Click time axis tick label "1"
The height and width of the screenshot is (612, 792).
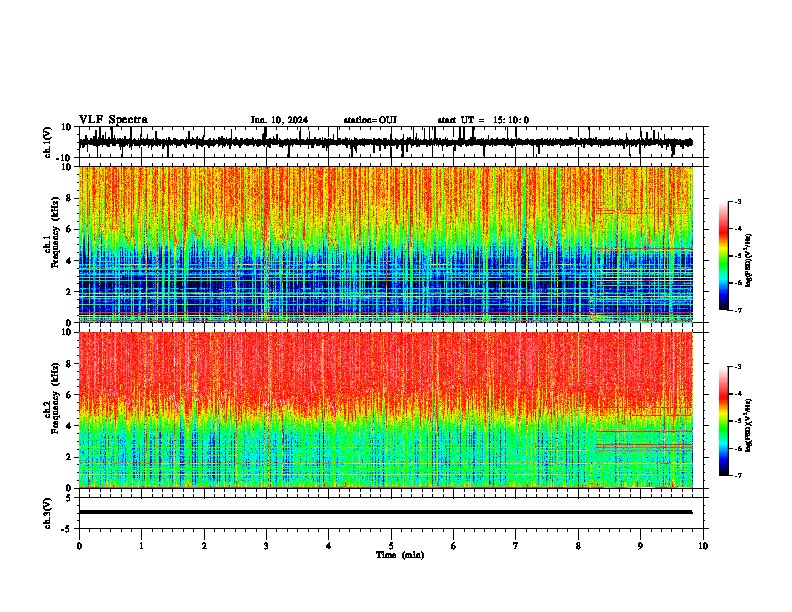tap(141, 546)
